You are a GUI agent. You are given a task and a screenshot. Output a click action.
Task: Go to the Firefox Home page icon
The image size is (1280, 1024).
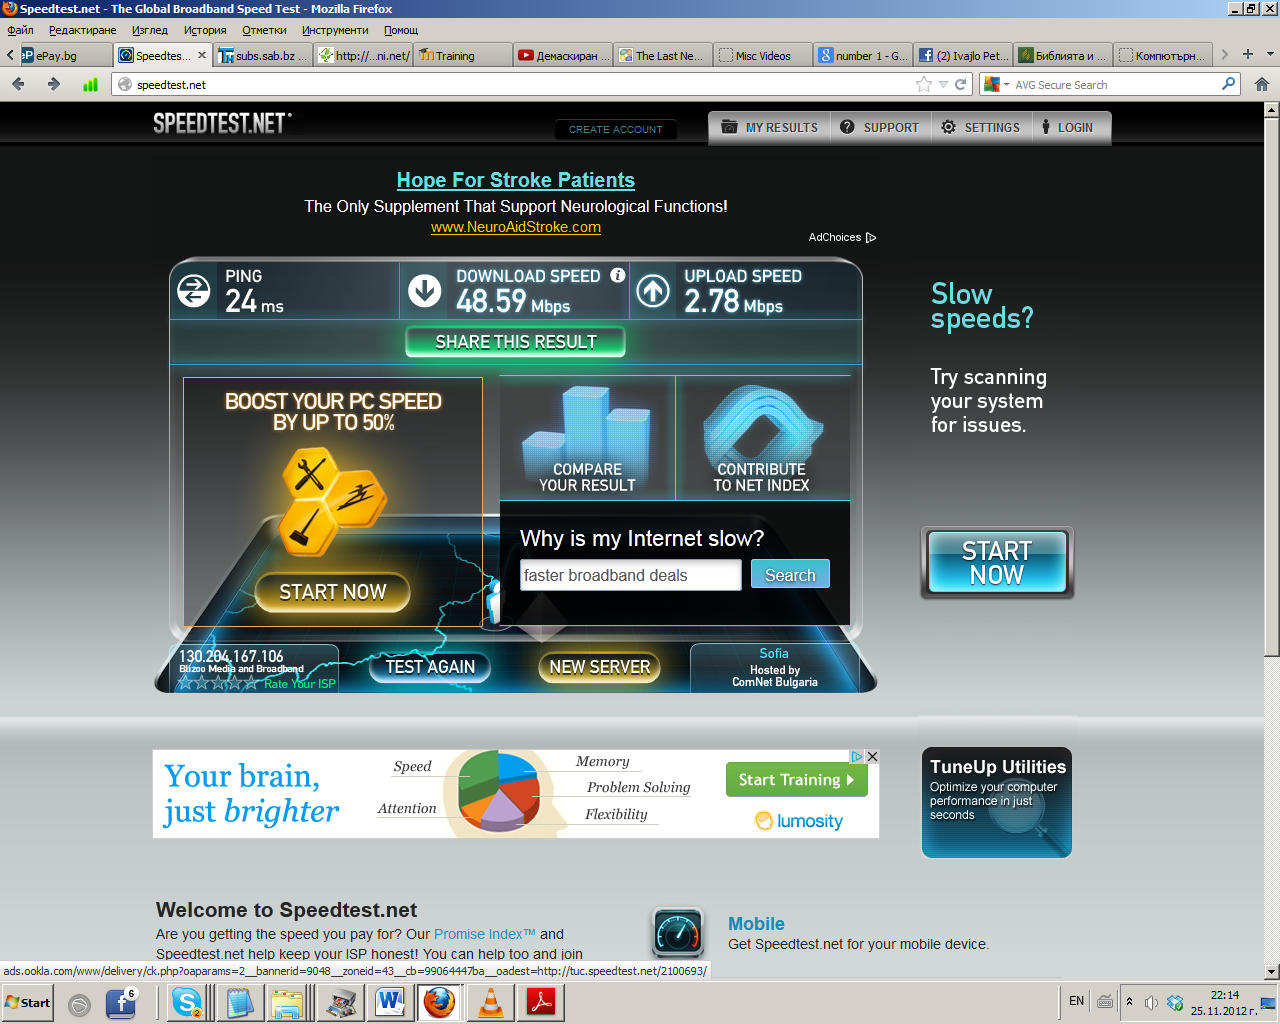coord(1262,84)
